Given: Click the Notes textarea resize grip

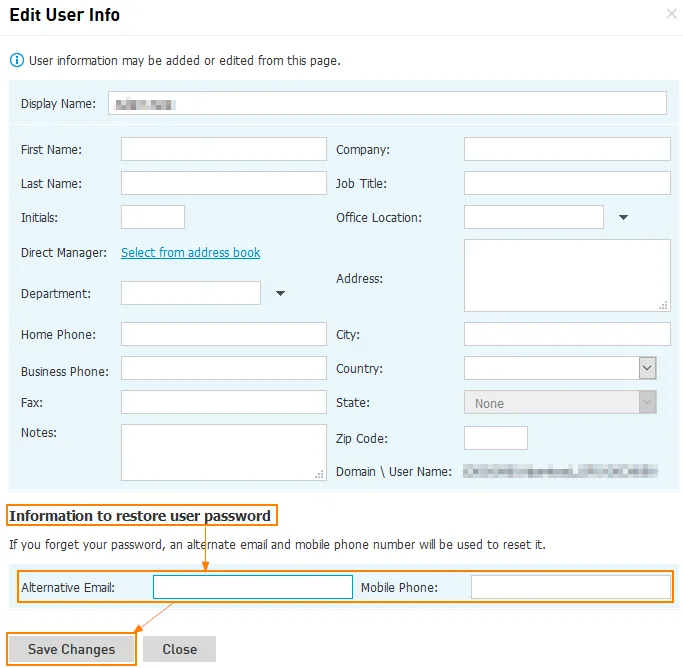Looking at the screenshot, I should click(x=319, y=475).
